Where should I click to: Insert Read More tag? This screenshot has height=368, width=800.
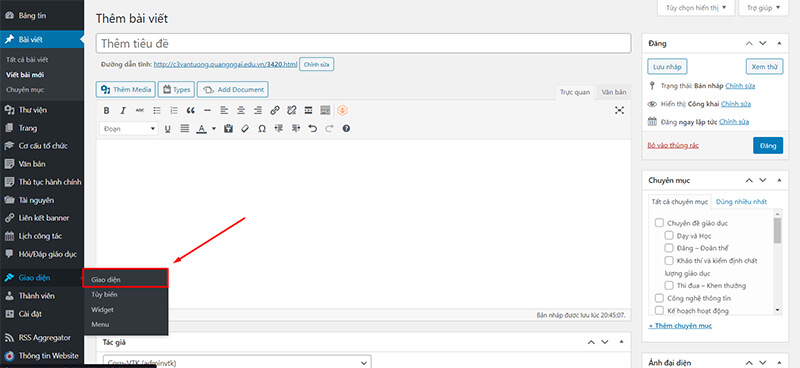click(x=309, y=110)
